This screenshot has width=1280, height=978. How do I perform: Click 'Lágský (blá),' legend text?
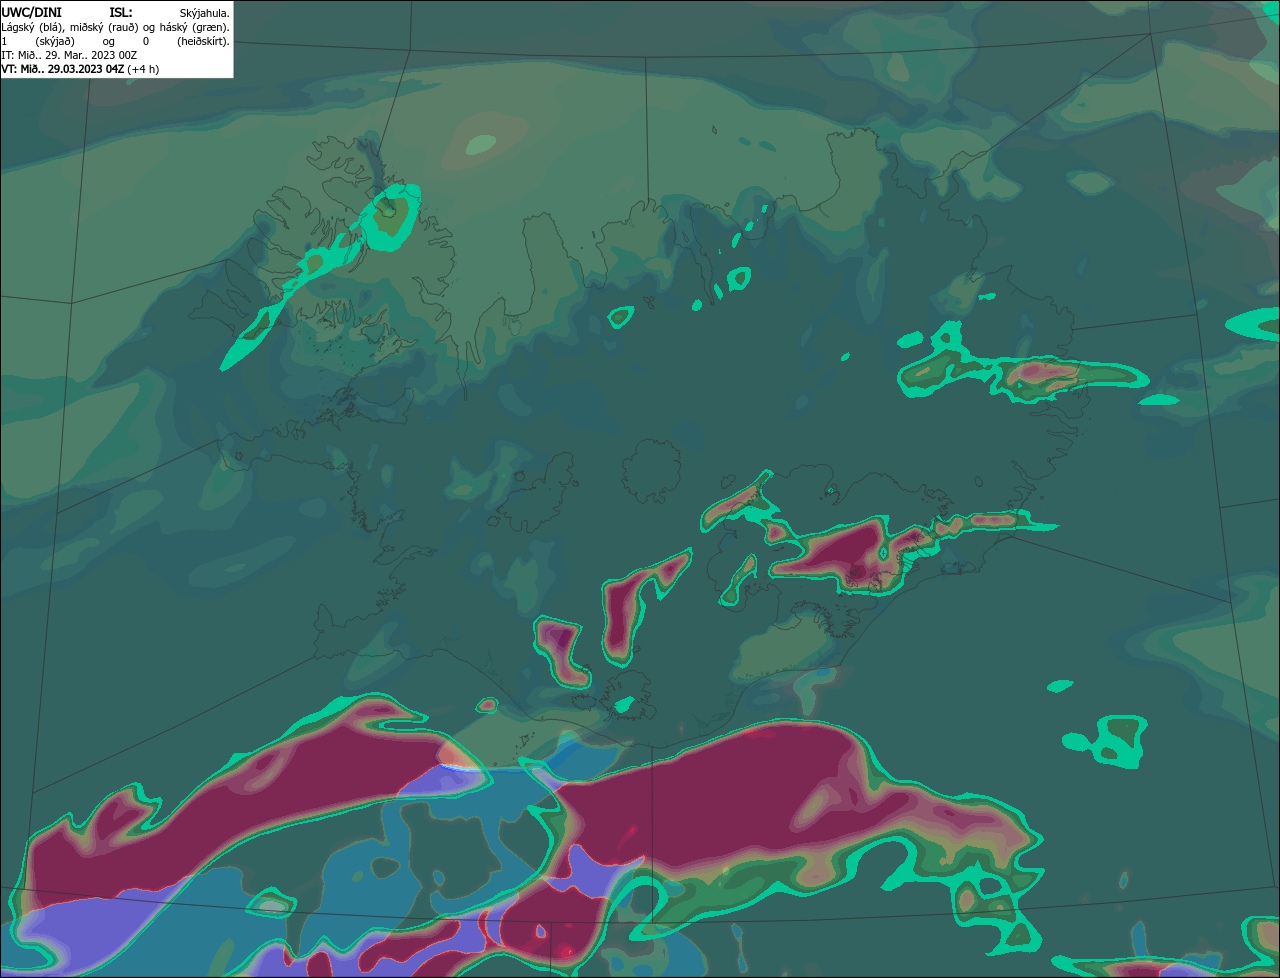pyautogui.click(x=33, y=28)
